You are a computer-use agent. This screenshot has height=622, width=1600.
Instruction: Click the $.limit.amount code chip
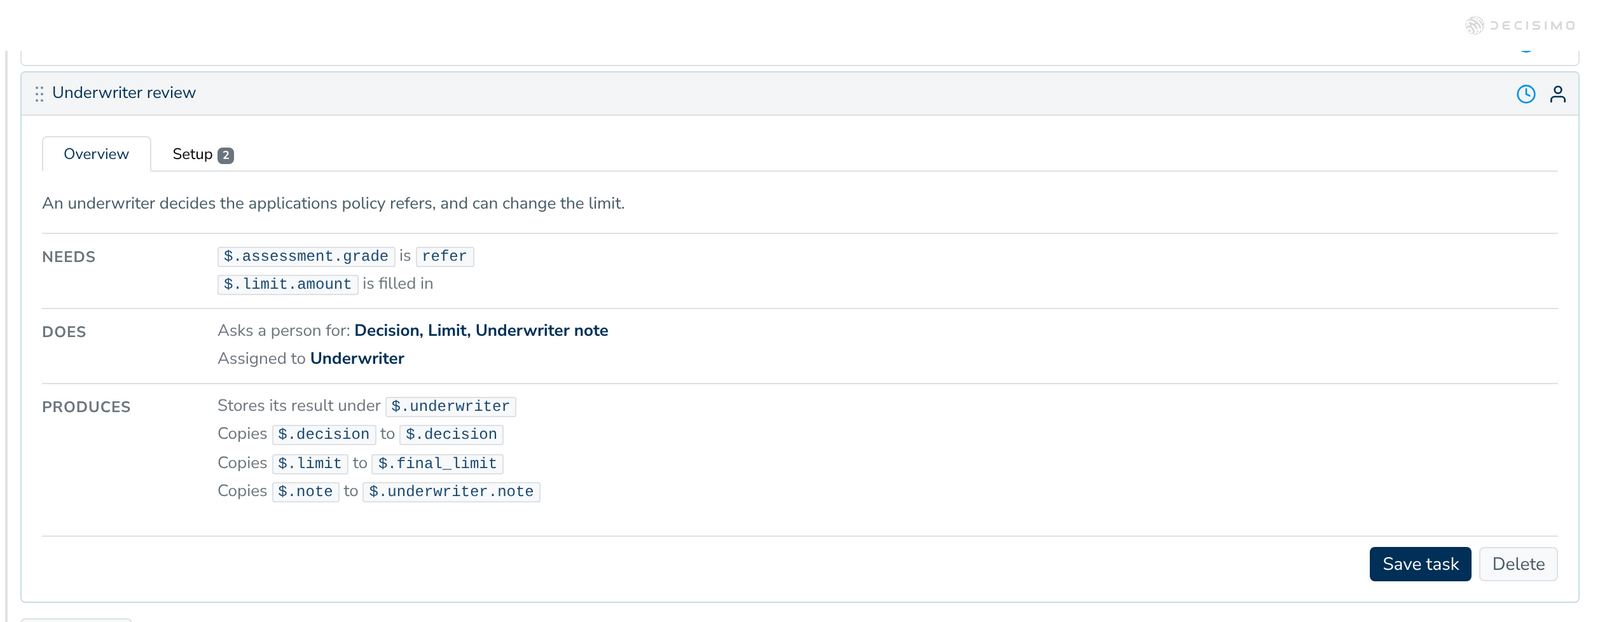[288, 284]
